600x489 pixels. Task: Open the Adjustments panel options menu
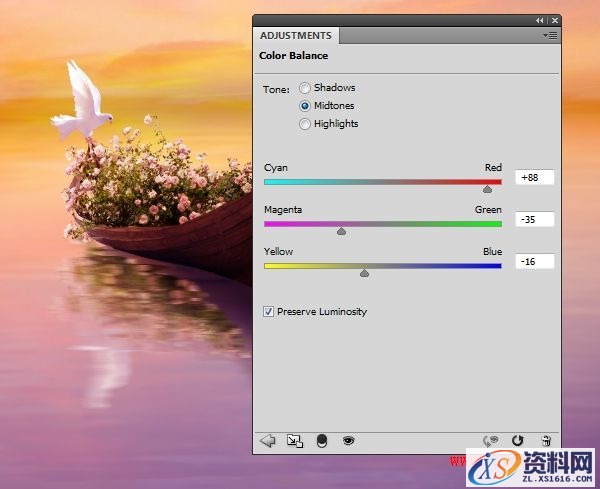click(x=550, y=35)
